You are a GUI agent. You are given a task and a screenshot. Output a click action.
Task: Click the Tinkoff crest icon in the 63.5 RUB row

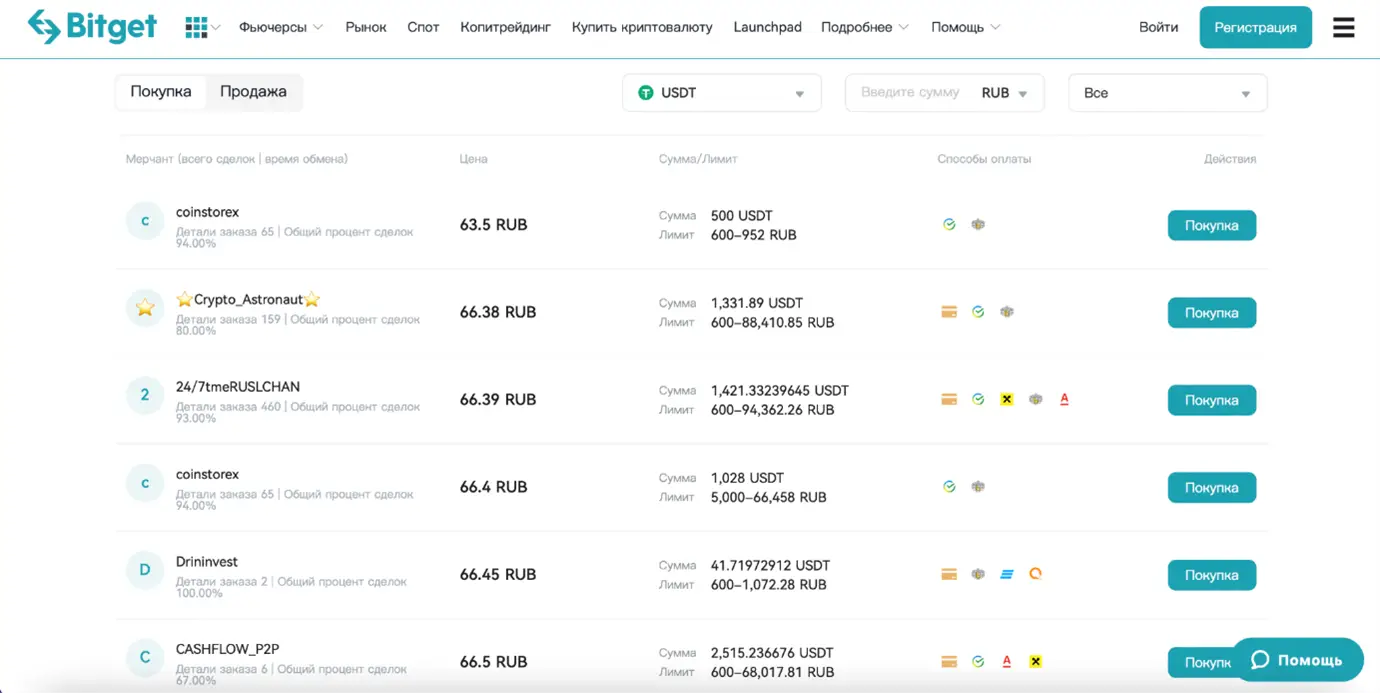coord(978,225)
